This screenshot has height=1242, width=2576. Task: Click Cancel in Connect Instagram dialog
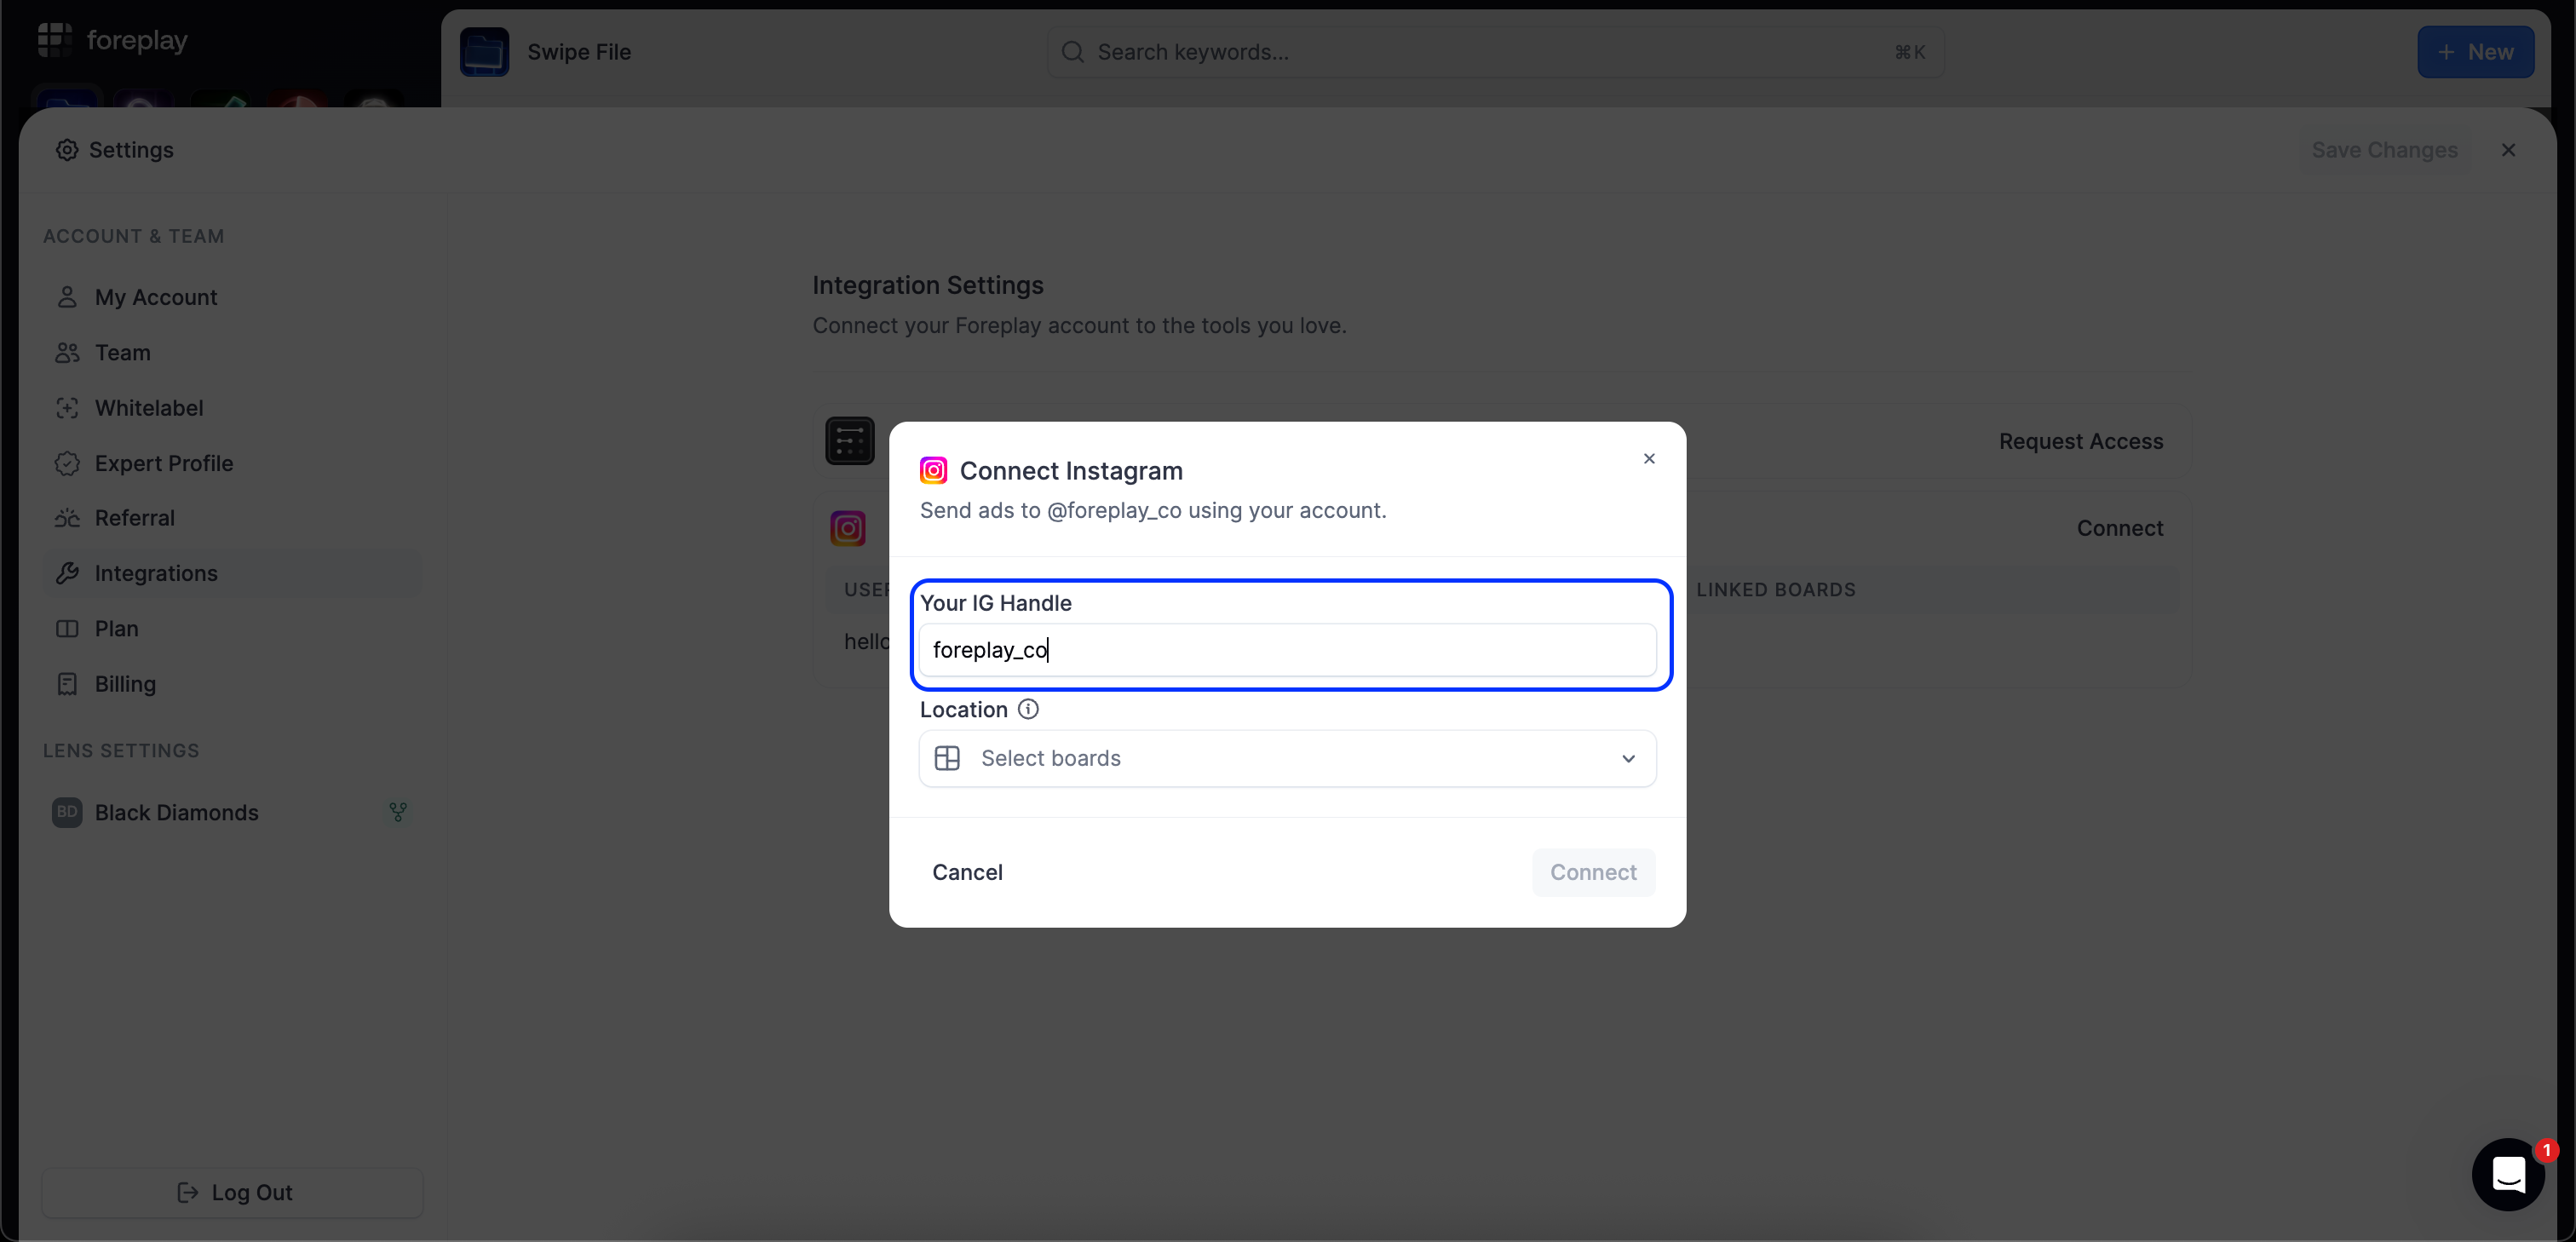point(967,872)
